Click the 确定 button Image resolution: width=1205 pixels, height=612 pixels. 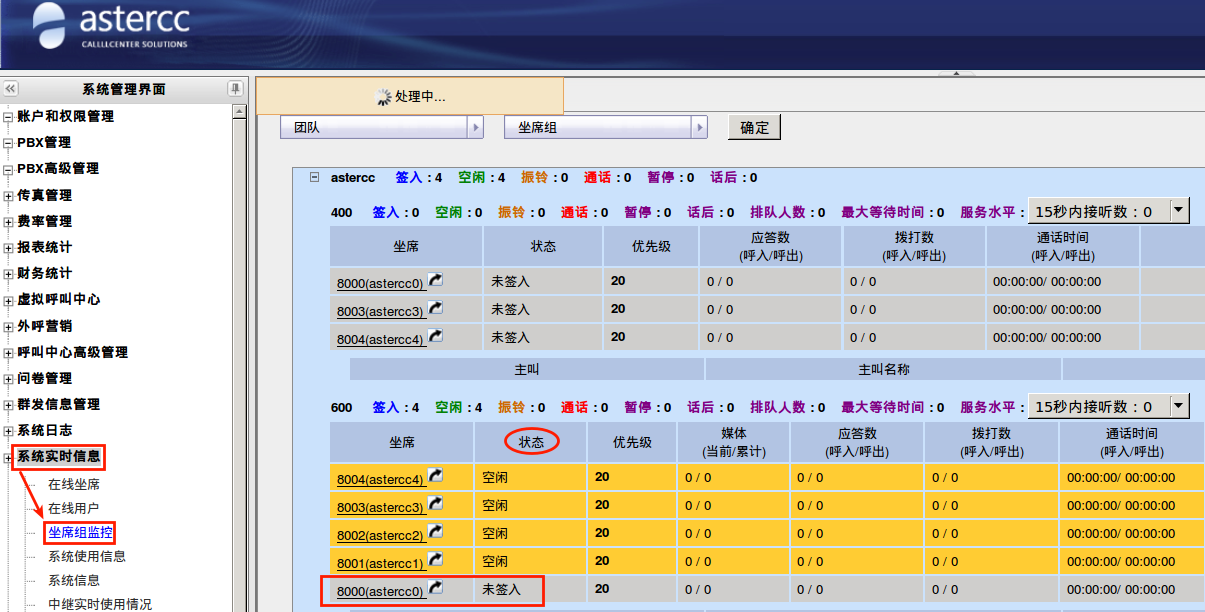pos(754,128)
